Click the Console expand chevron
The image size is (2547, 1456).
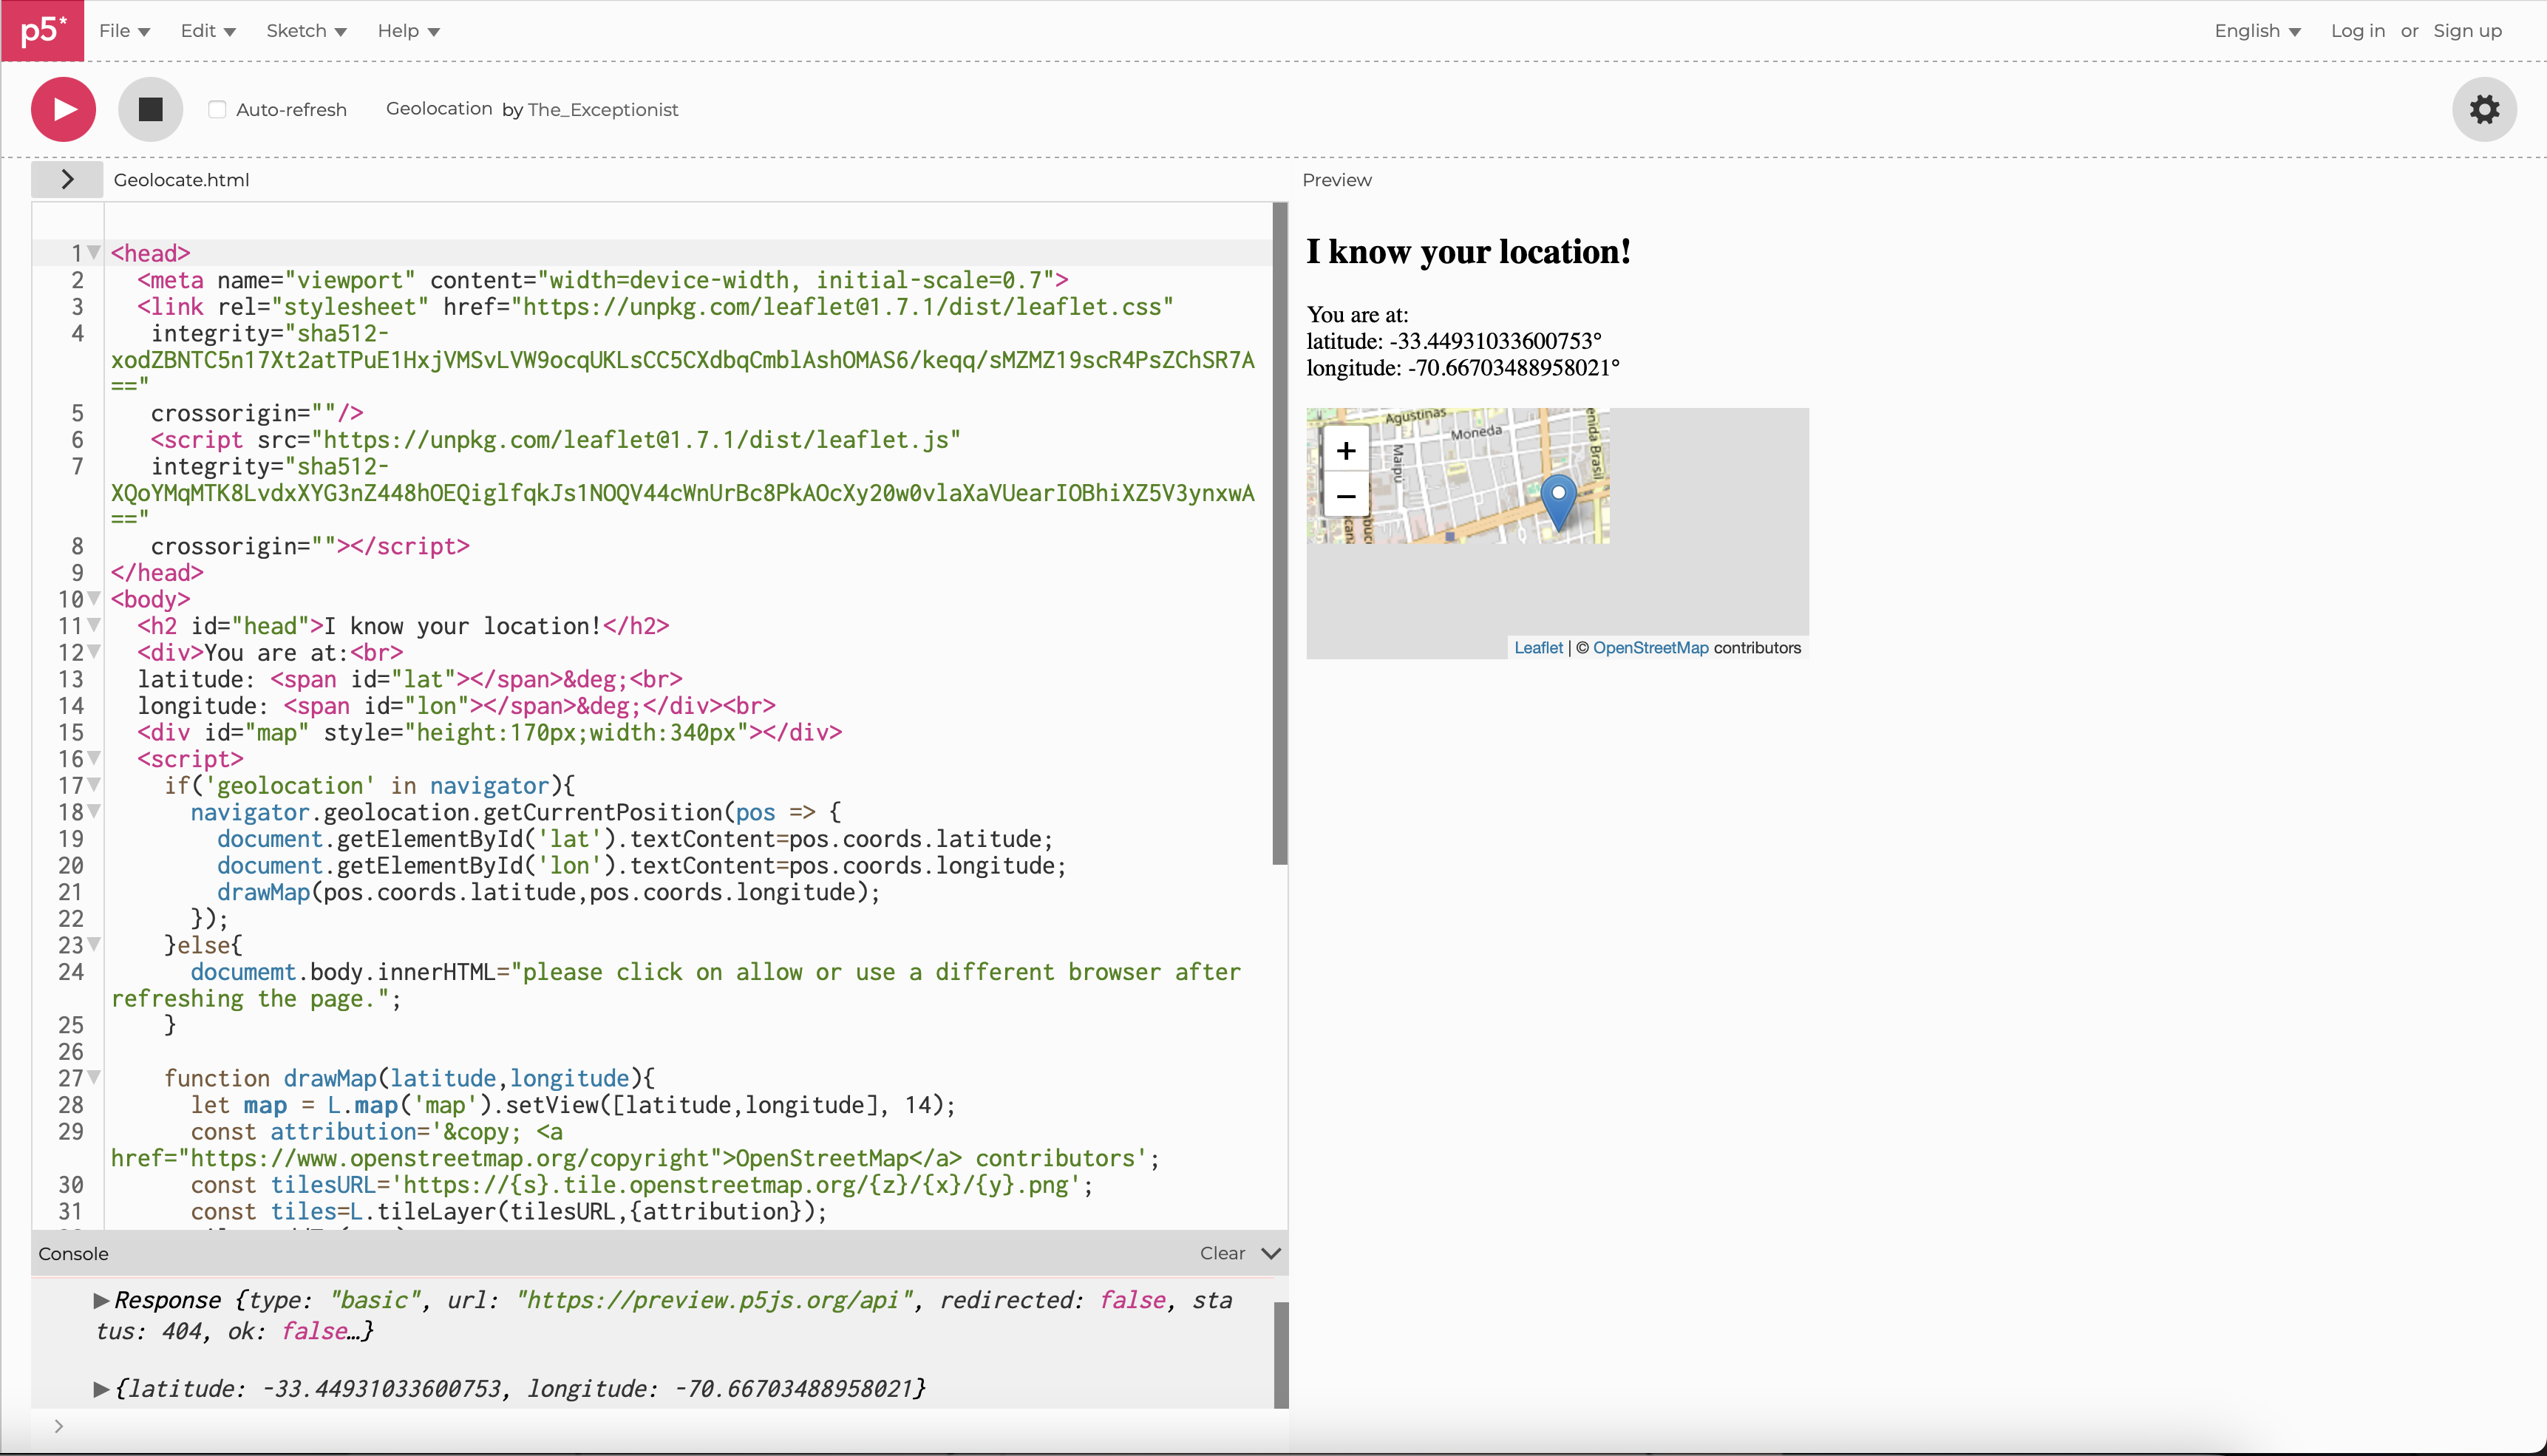(x=1272, y=1253)
